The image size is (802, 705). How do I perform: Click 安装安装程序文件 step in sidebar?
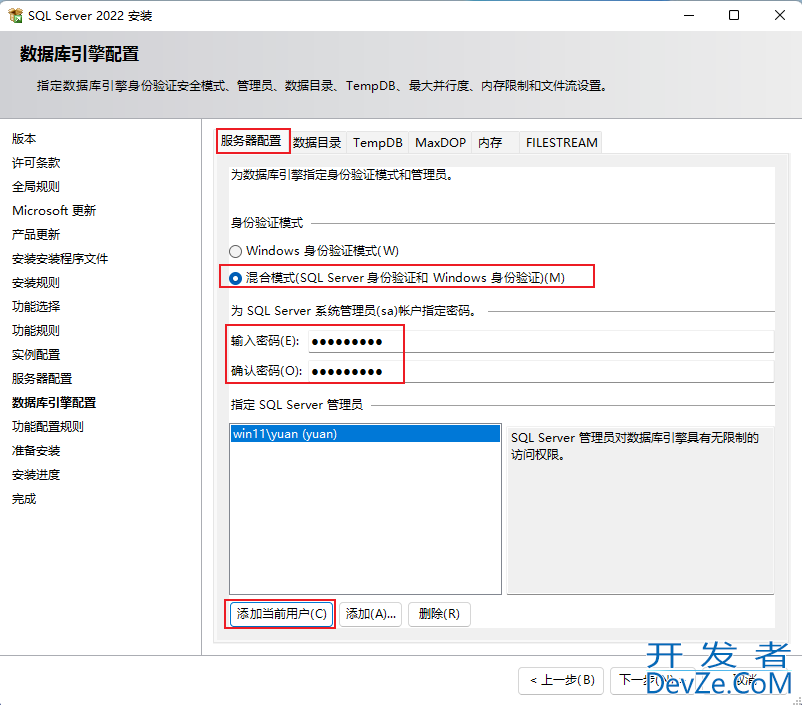(x=60, y=259)
